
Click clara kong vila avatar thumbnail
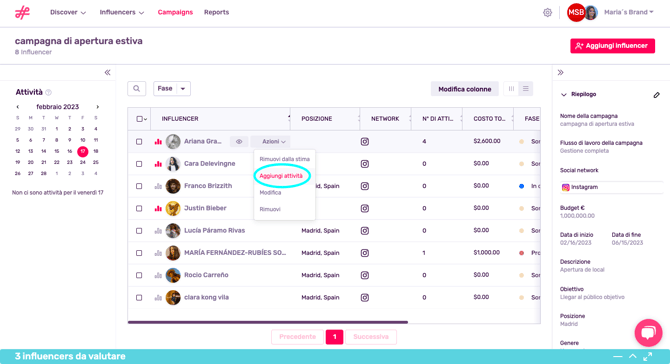coord(173,297)
